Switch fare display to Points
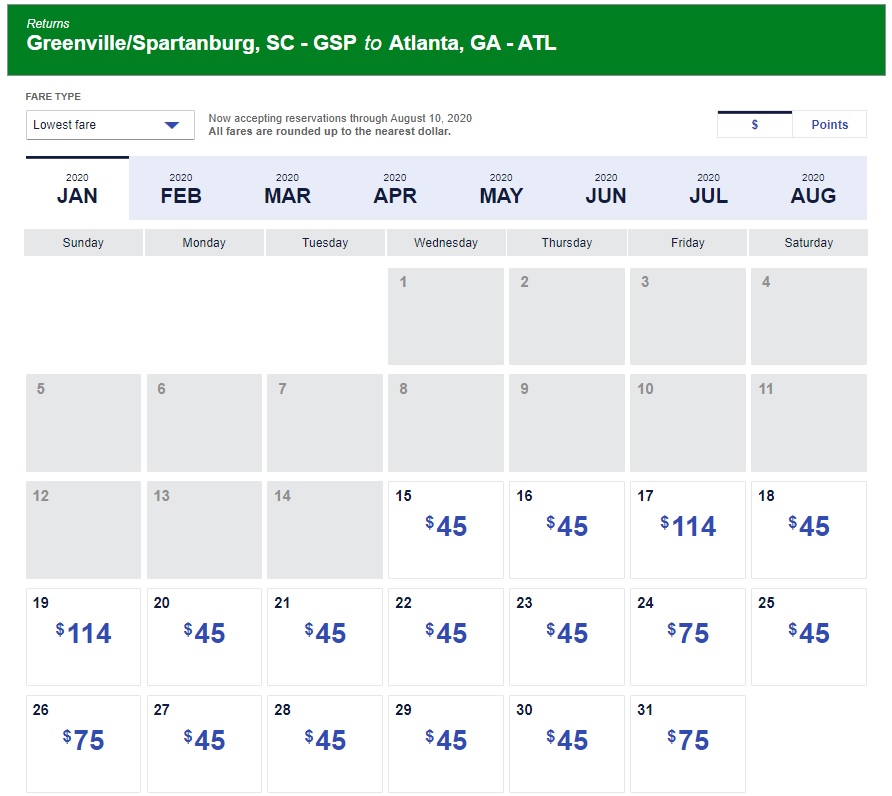Image resolution: width=892 pixels, height=796 pixels. (829, 125)
